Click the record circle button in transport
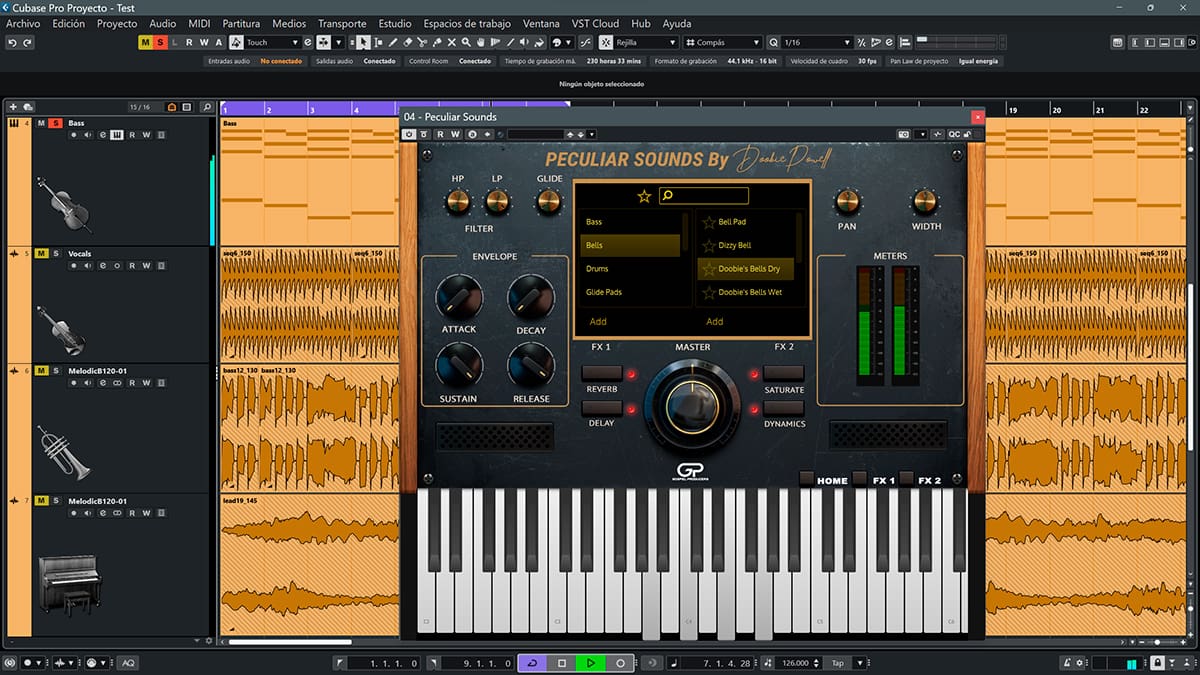 click(x=620, y=663)
